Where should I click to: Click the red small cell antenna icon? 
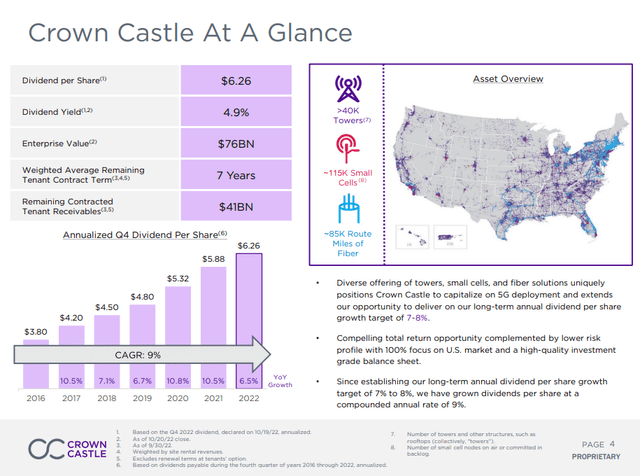348,148
